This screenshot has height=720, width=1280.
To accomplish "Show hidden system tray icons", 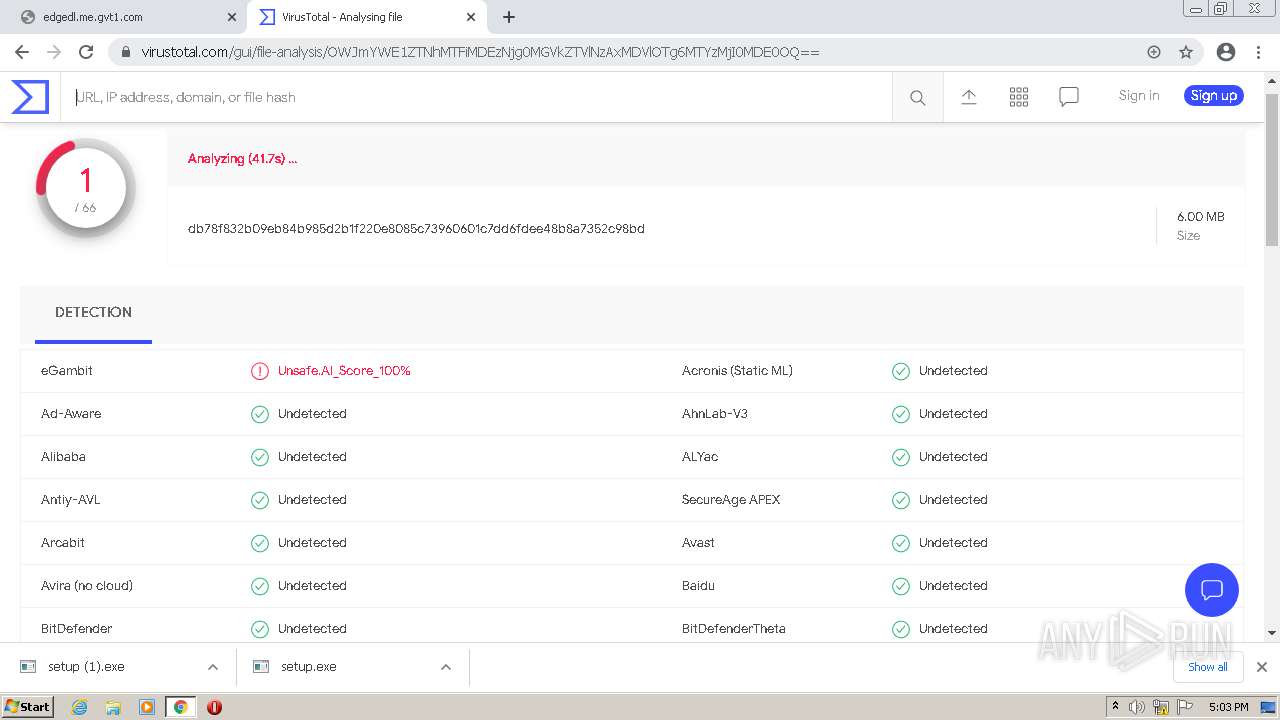I will click(x=1115, y=707).
